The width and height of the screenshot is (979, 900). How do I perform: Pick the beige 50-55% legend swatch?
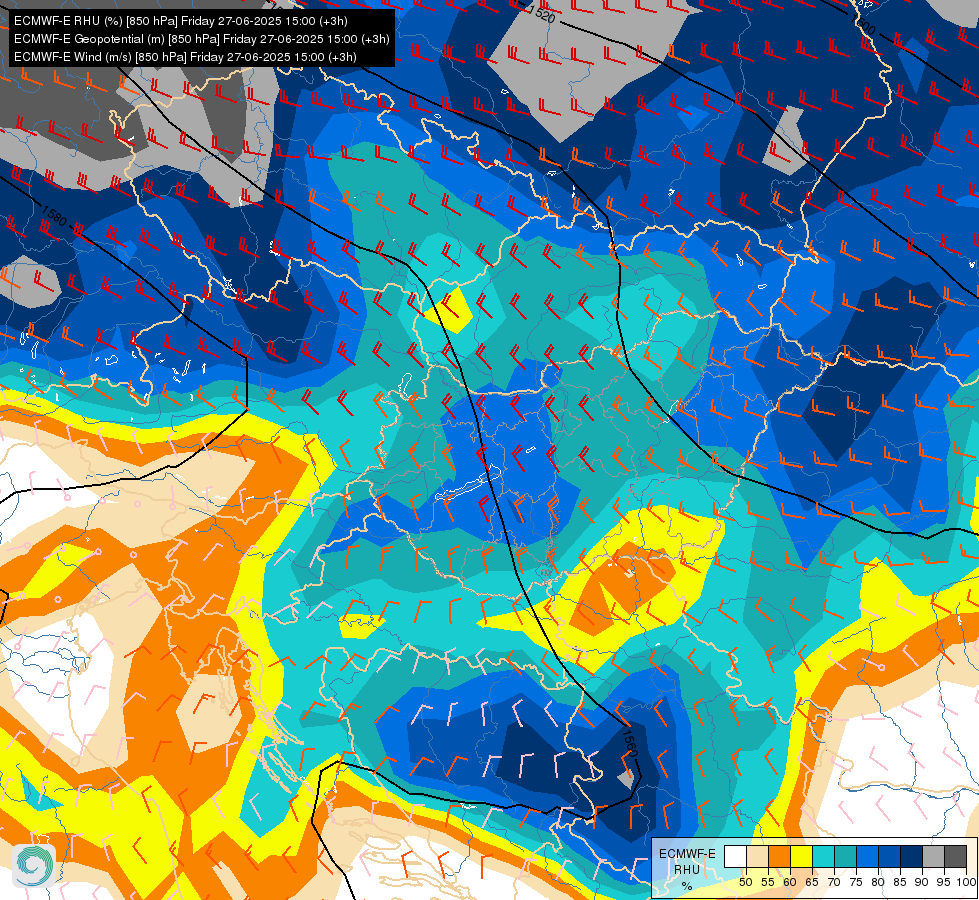tap(757, 856)
